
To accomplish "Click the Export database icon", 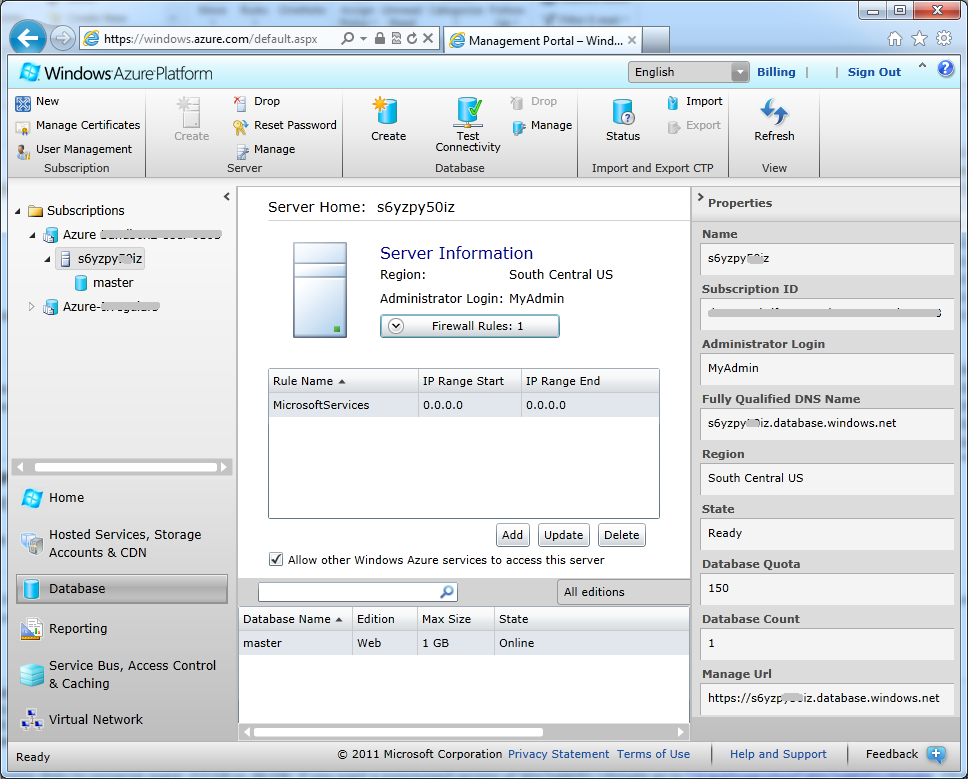I will tap(673, 127).
